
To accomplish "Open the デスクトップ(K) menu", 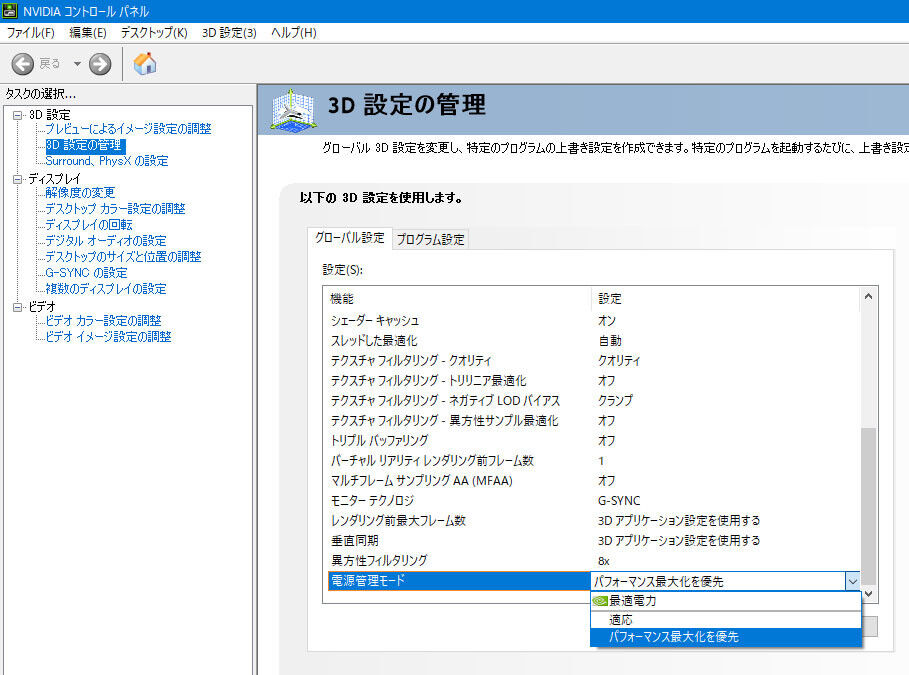I will [x=154, y=32].
